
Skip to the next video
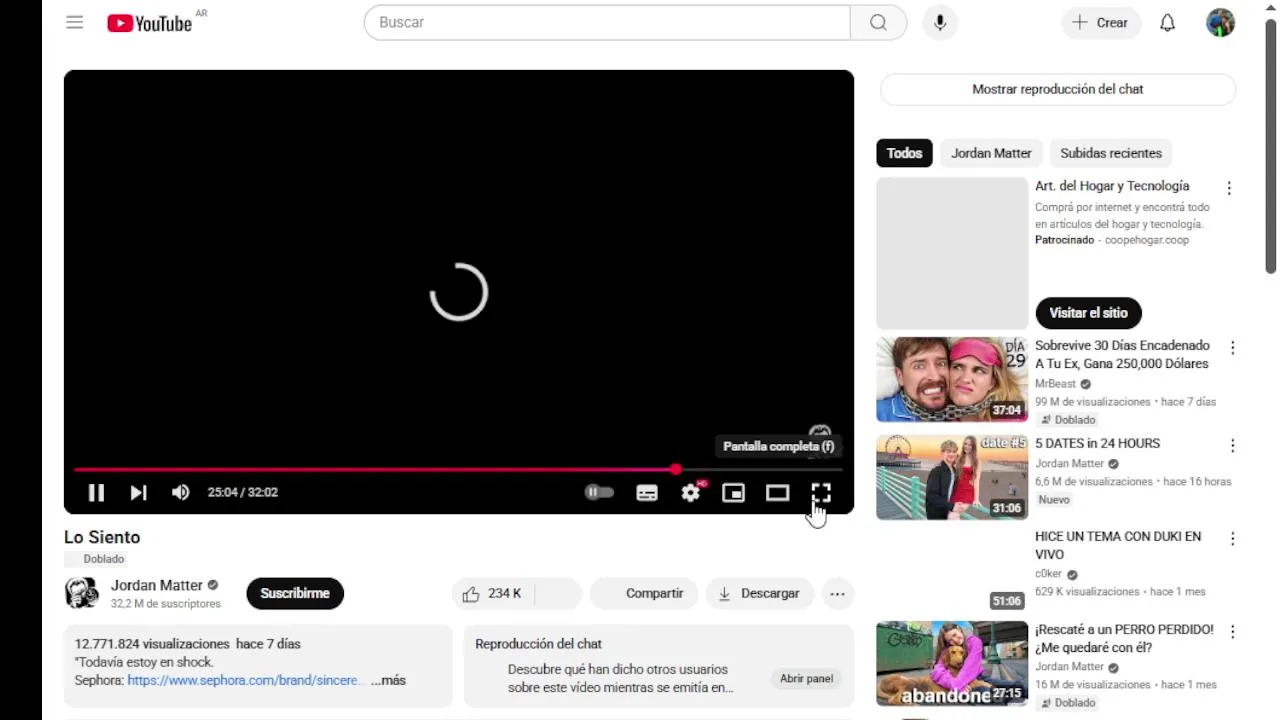[x=138, y=492]
